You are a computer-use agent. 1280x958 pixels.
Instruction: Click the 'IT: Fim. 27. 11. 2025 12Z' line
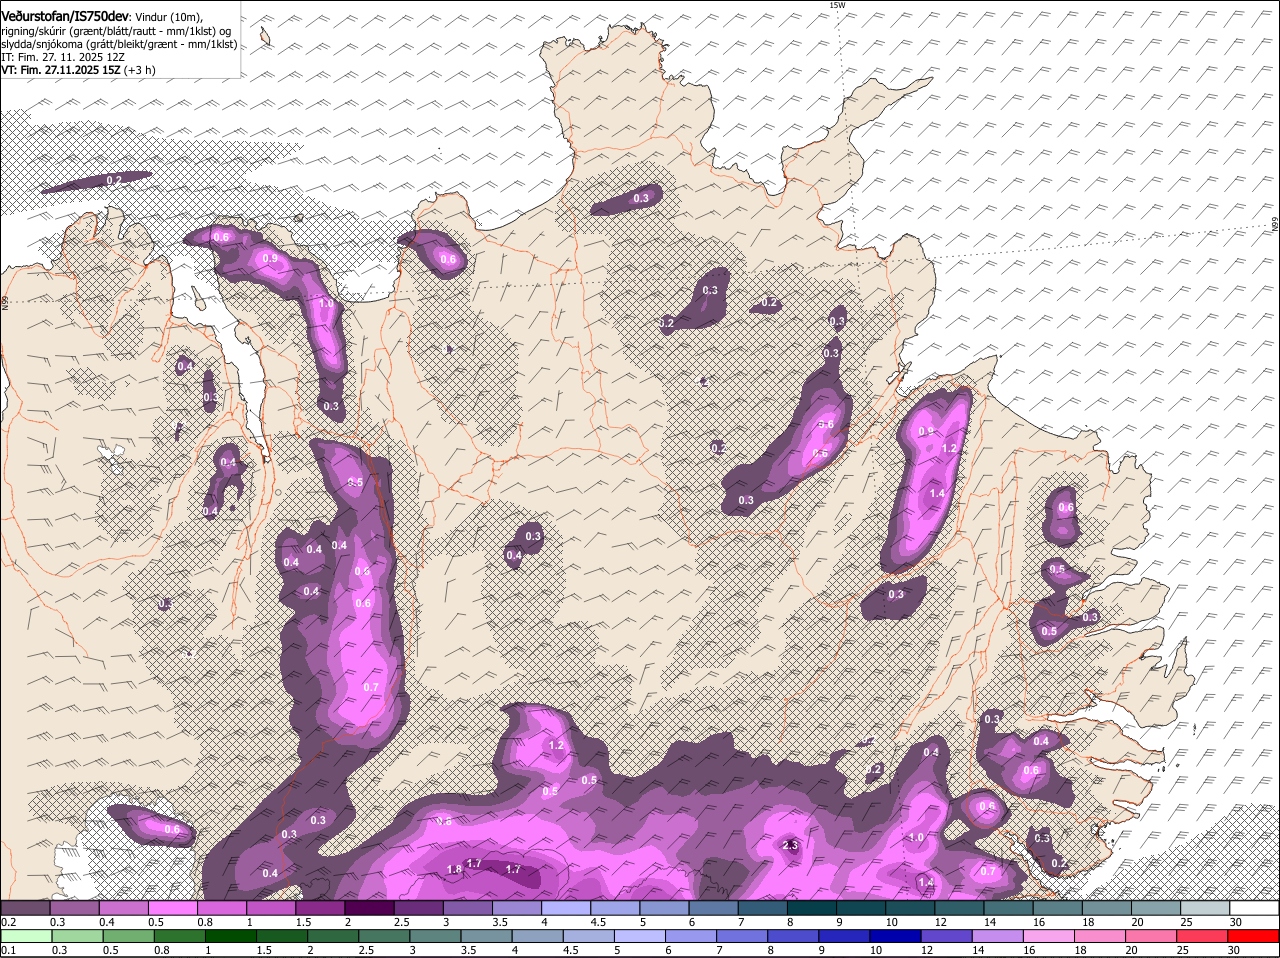tap(63, 57)
